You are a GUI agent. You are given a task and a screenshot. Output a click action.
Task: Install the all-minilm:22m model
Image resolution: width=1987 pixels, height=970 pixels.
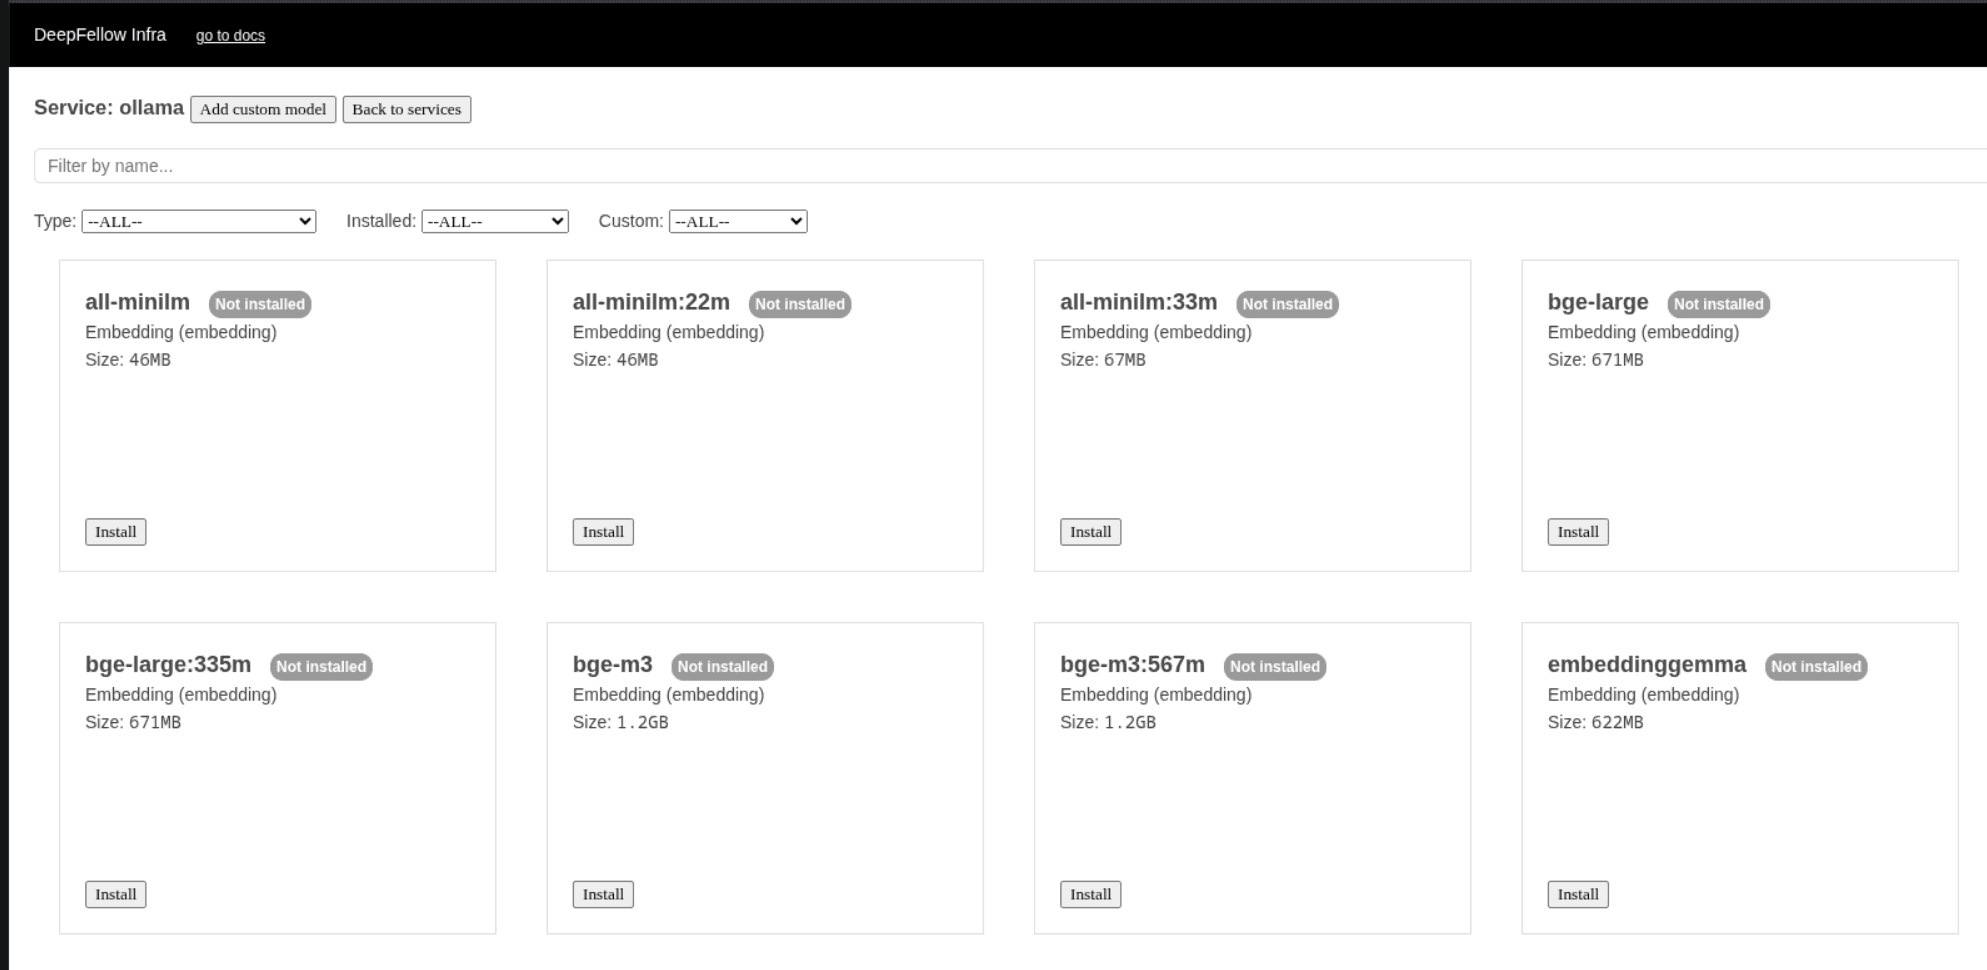pos(602,531)
